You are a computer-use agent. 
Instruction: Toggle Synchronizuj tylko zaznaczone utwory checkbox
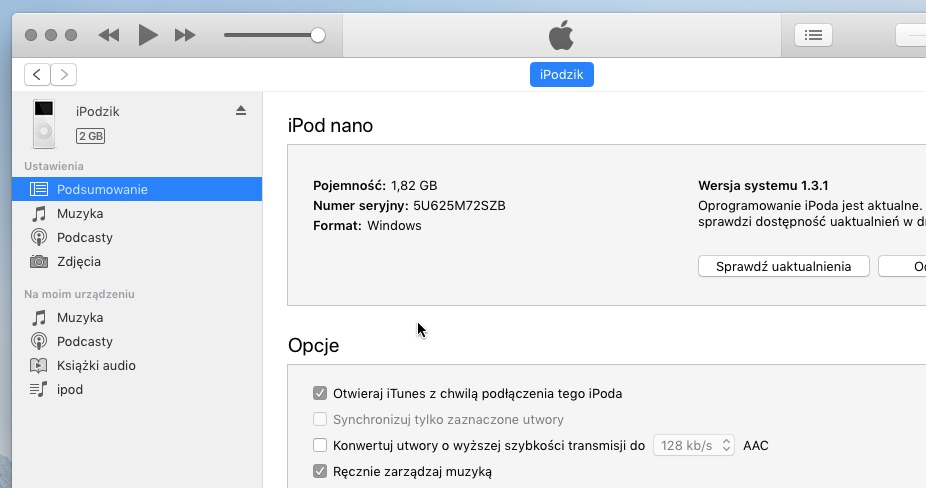(319, 419)
